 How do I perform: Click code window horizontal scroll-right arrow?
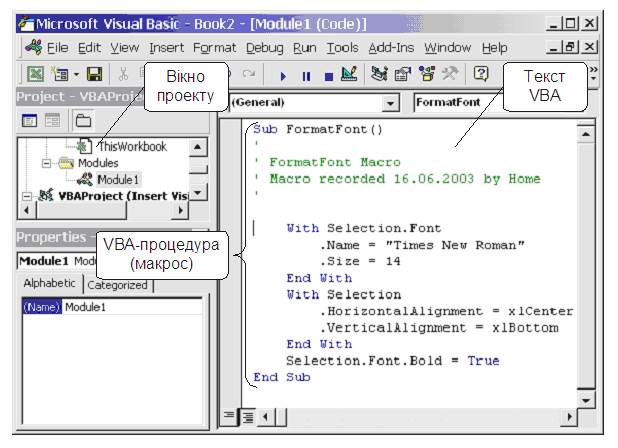[569, 416]
